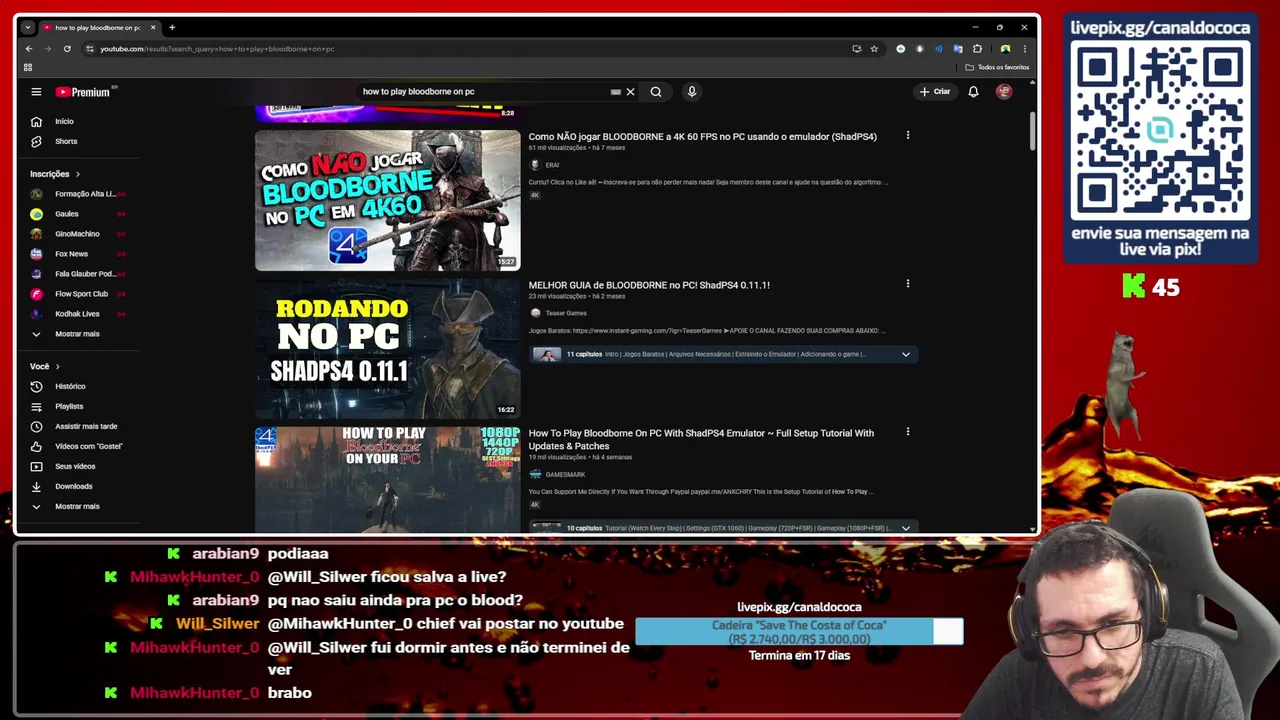Viewport: 1280px width, 720px height.
Task: Open the YouTube hamburger guide menu
Action: pyautogui.click(x=36, y=92)
